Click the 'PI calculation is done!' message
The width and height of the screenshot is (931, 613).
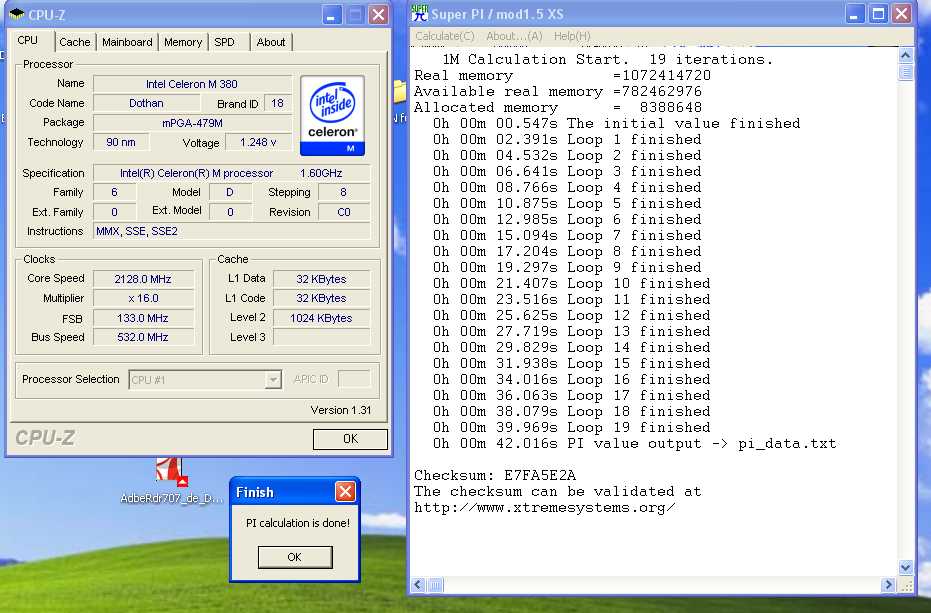(298, 523)
